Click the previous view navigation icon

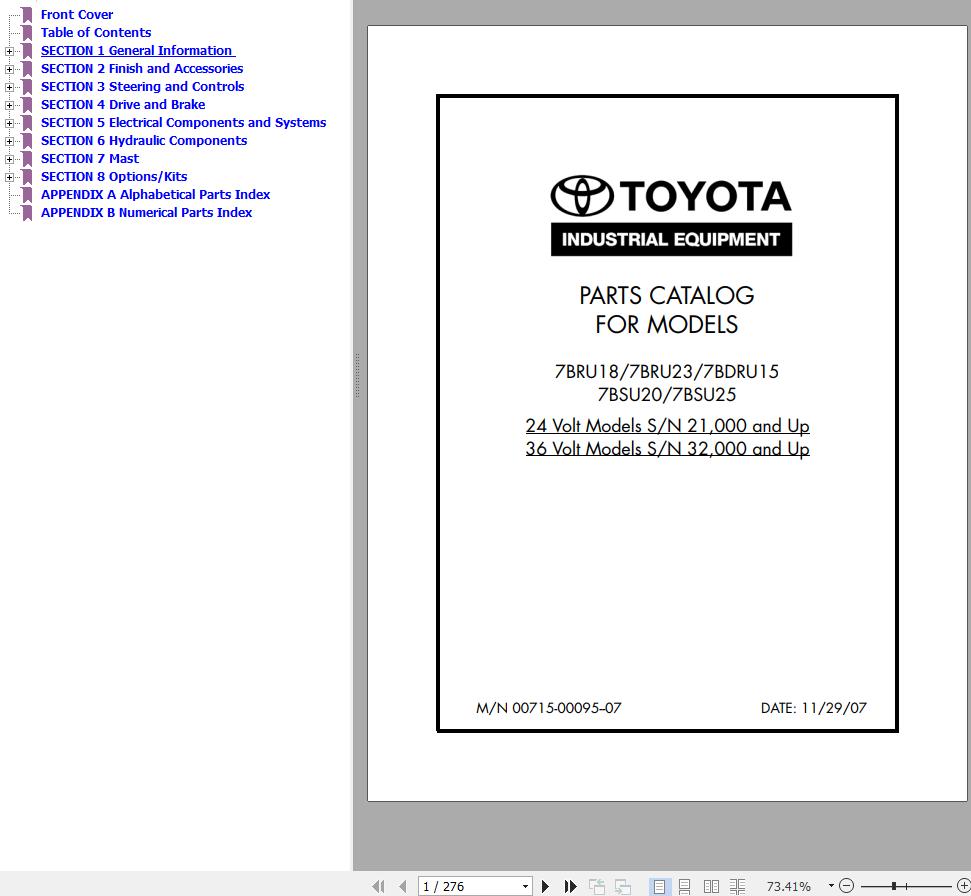coord(596,886)
